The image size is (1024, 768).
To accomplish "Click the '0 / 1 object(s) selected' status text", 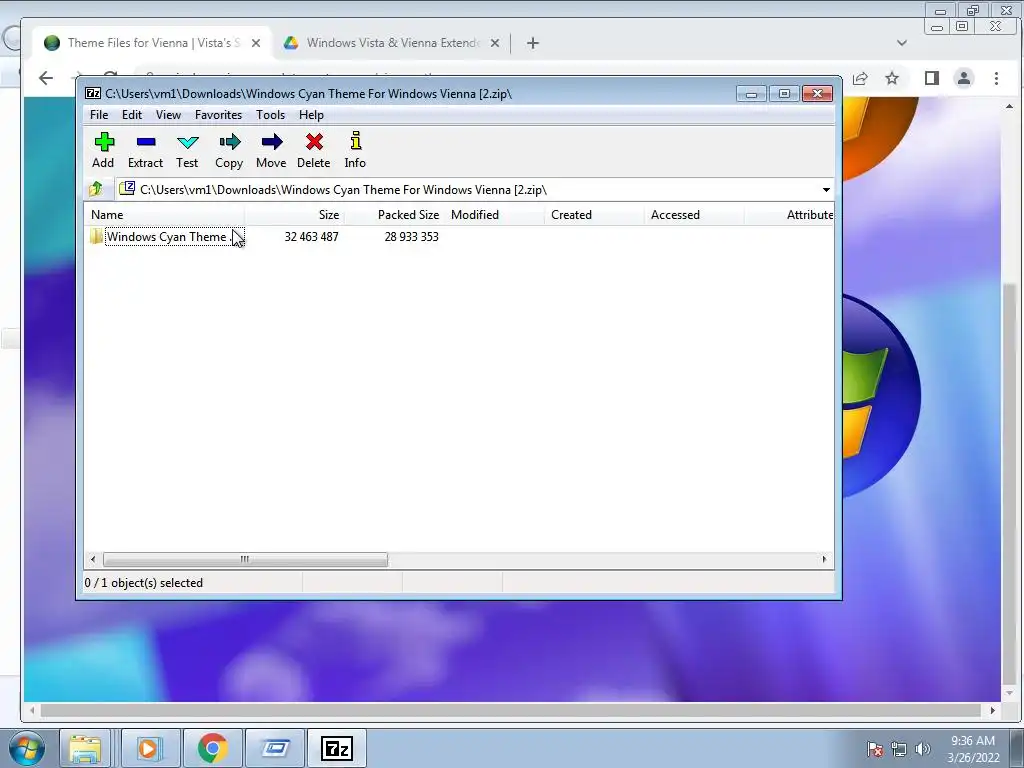I will click(x=144, y=583).
